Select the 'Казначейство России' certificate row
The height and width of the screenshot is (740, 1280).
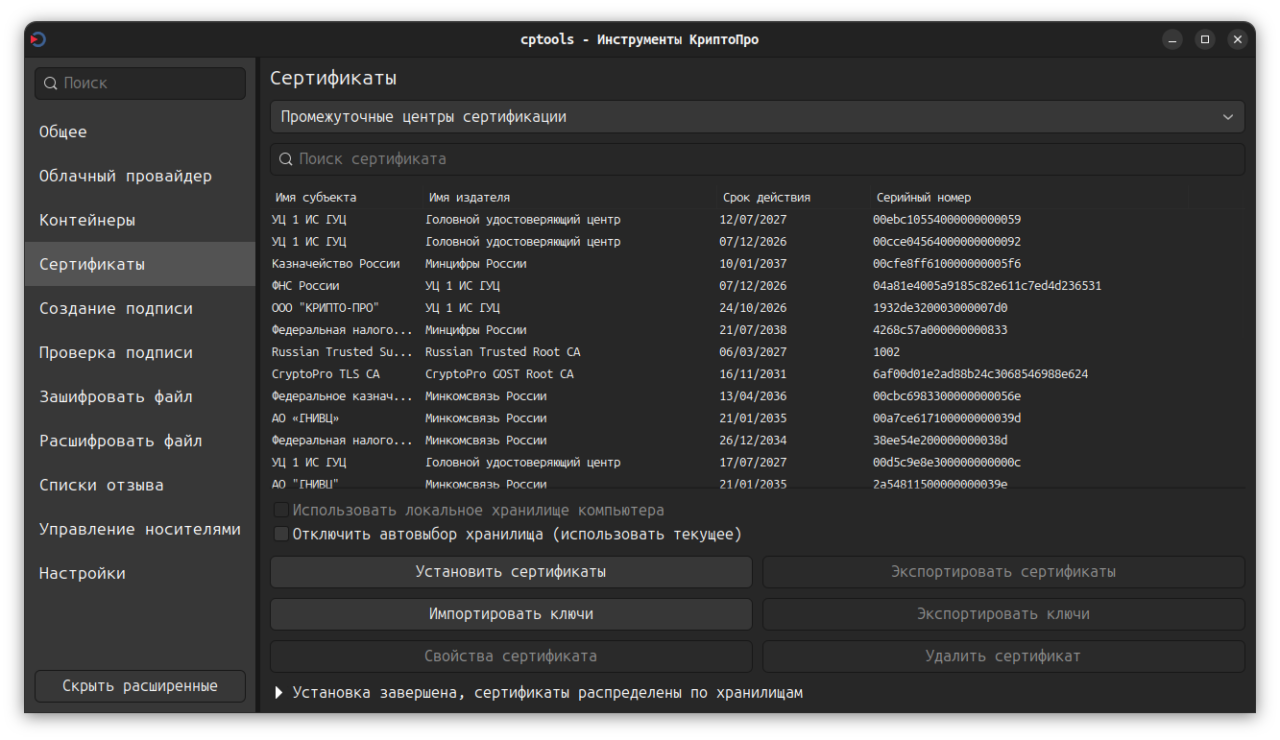coord(757,264)
